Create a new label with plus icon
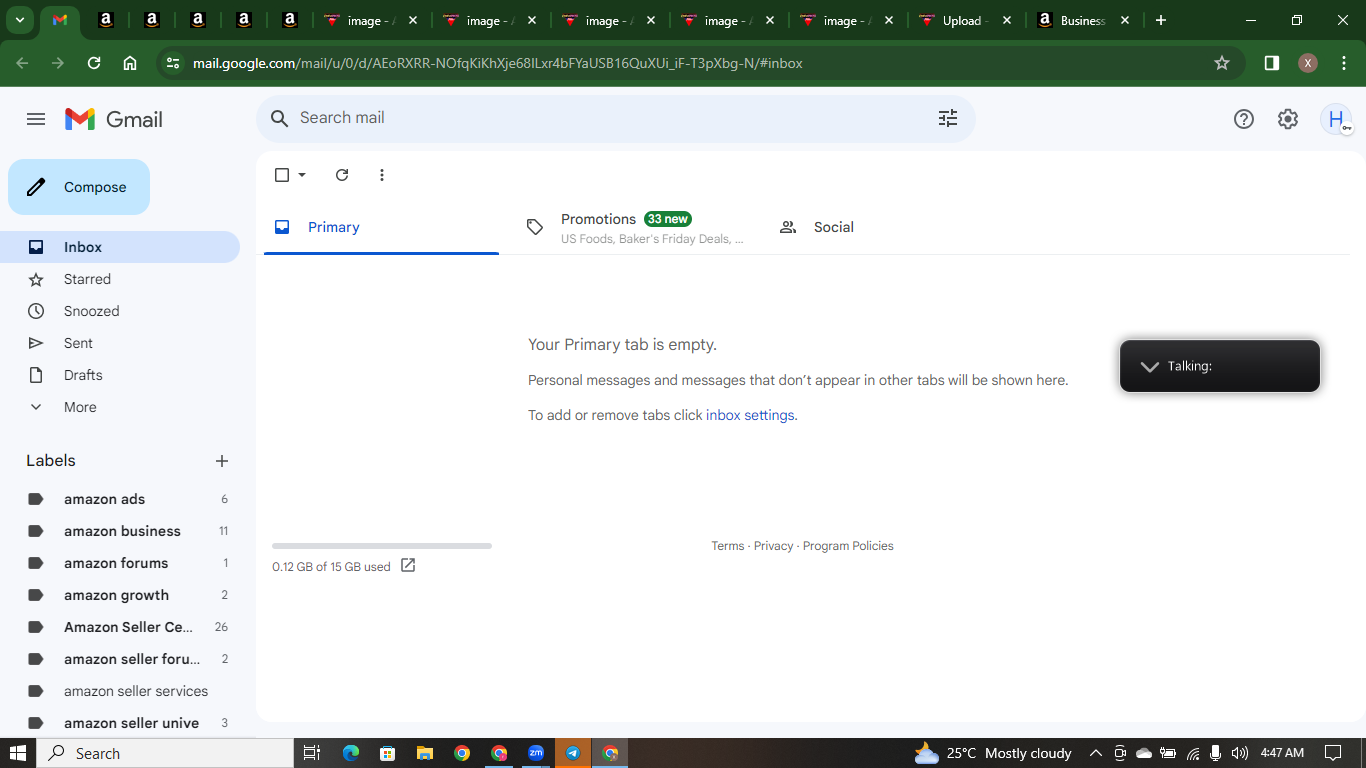The height and width of the screenshot is (768, 1366). (222, 461)
